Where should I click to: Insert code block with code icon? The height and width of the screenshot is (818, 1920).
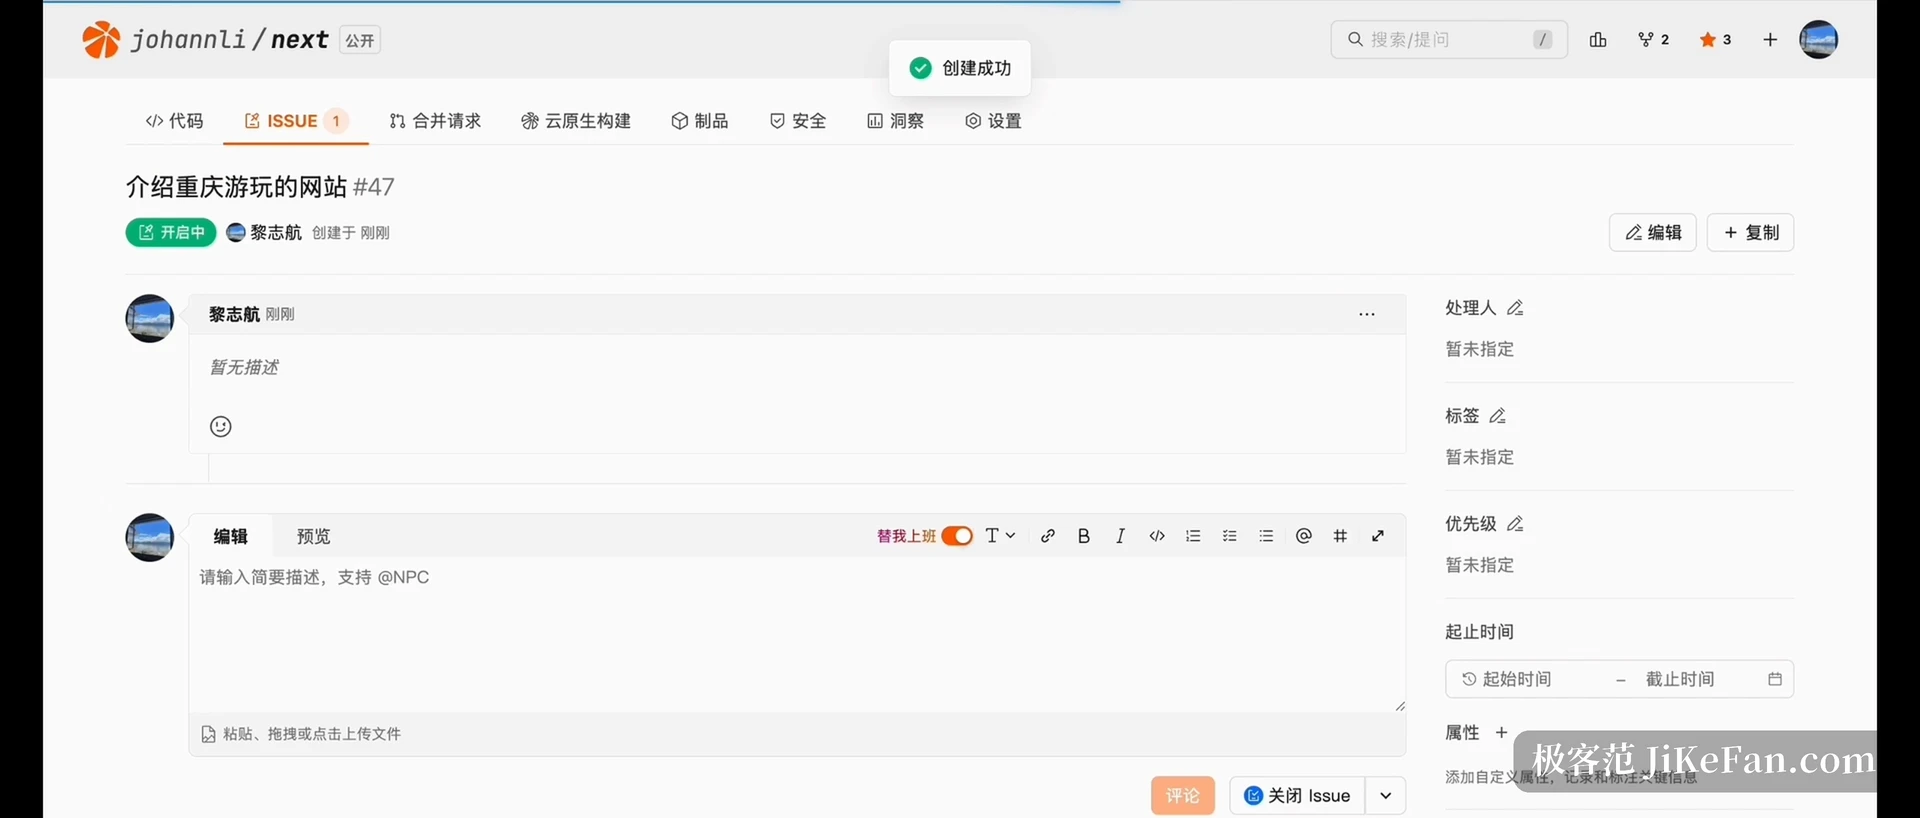click(x=1157, y=536)
